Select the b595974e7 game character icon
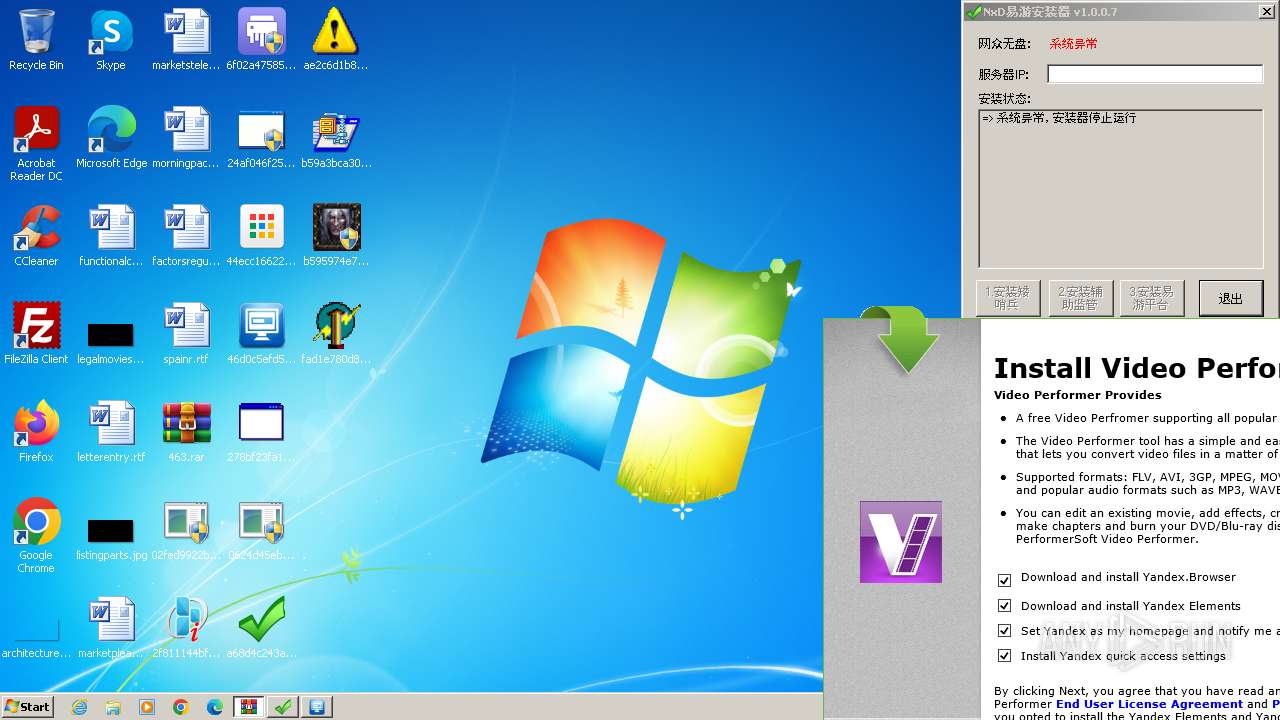Screen dimensions: 1280x720 tap(336, 236)
